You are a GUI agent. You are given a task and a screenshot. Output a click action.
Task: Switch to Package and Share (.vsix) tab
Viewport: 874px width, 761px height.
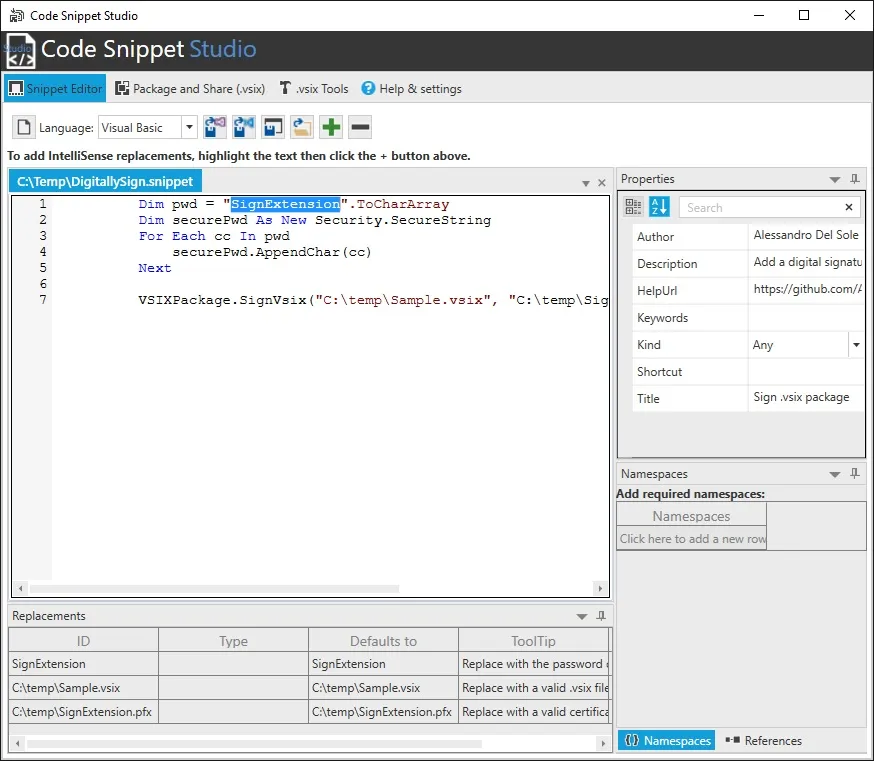190,89
